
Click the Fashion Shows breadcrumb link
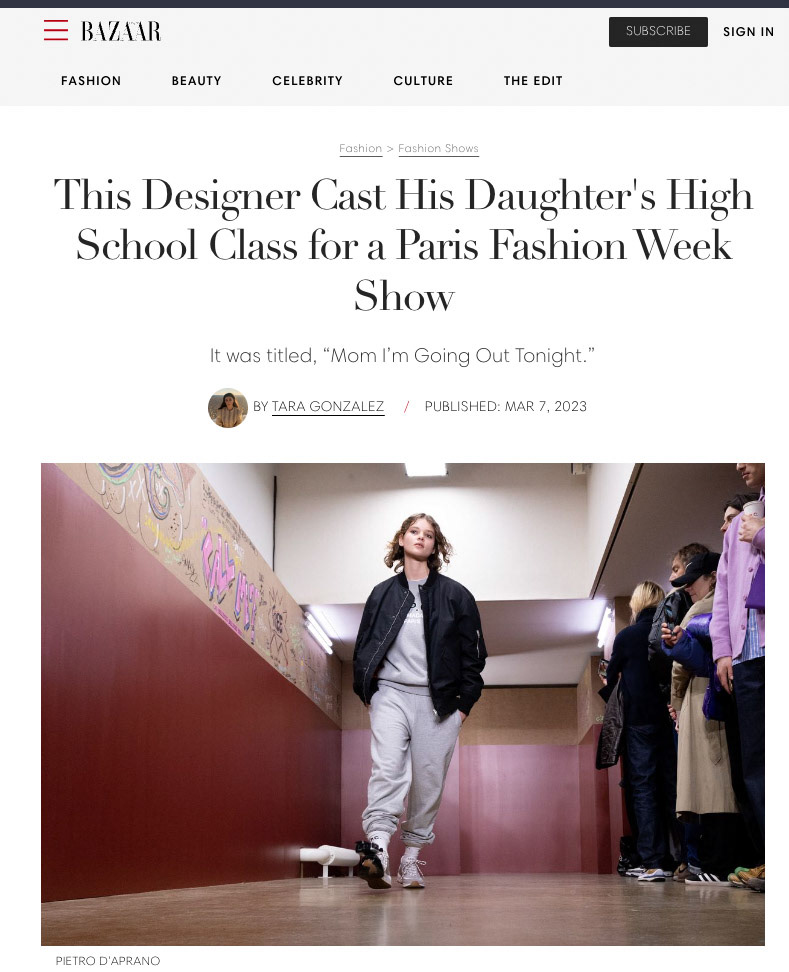click(x=438, y=149)
